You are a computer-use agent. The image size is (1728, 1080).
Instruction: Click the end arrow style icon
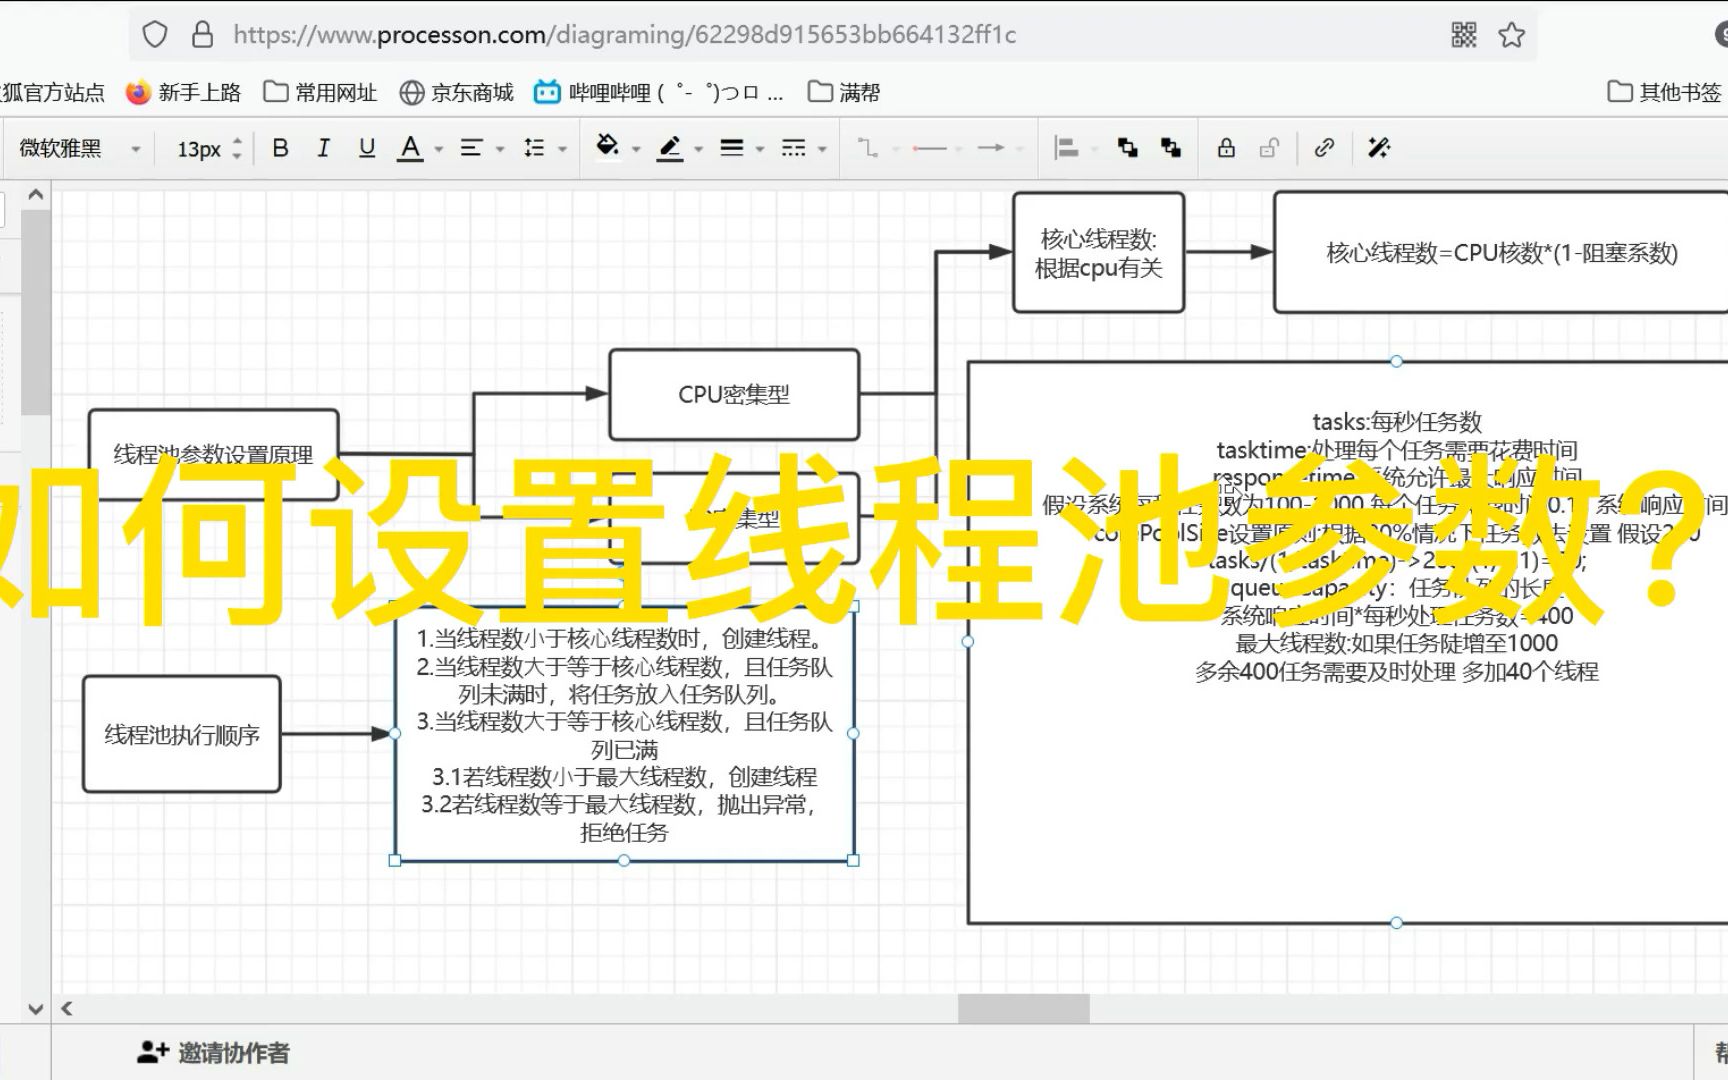pos(991,148)
